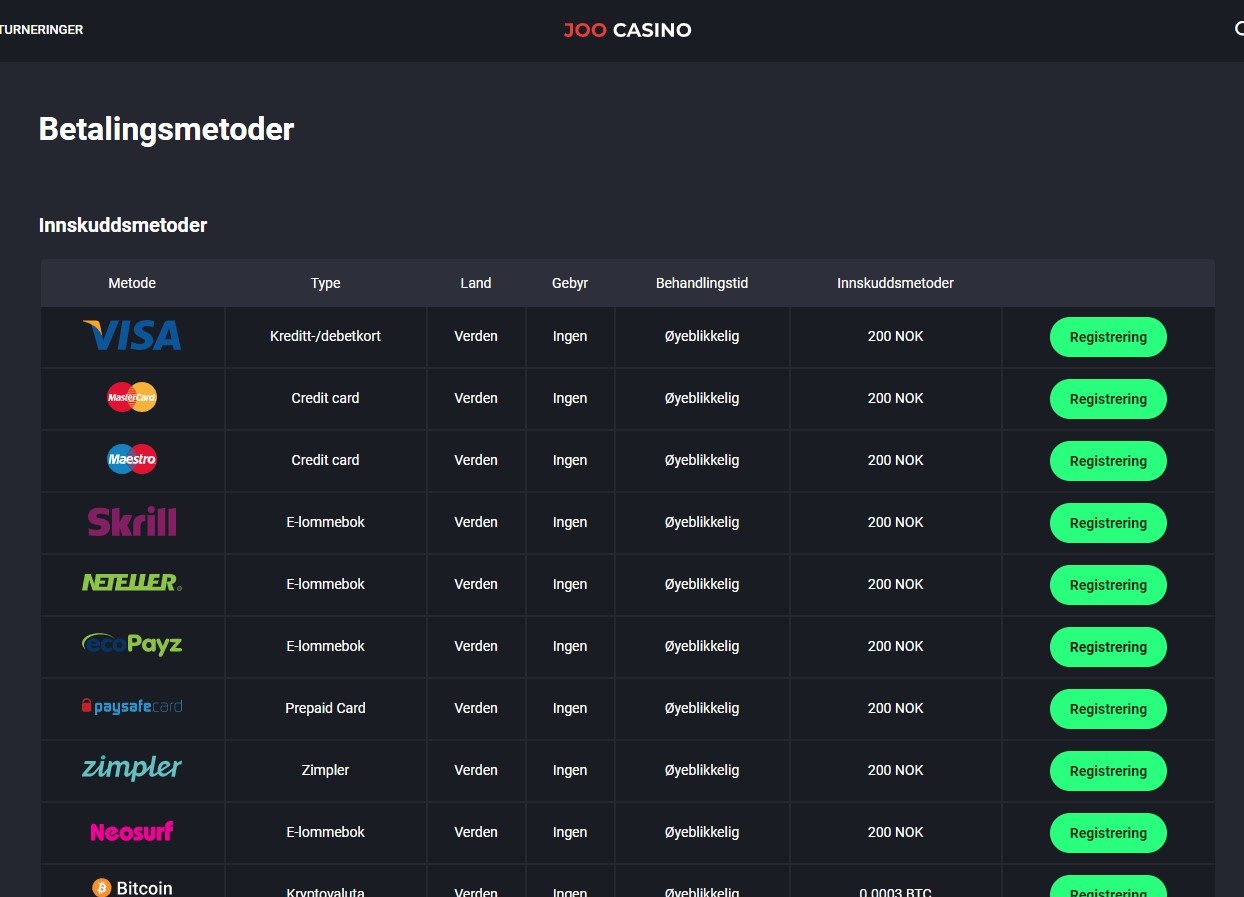The height and width of the screenshot is (897, 1244).
Task: Click the Bitcoin logo
Action: 132,888
